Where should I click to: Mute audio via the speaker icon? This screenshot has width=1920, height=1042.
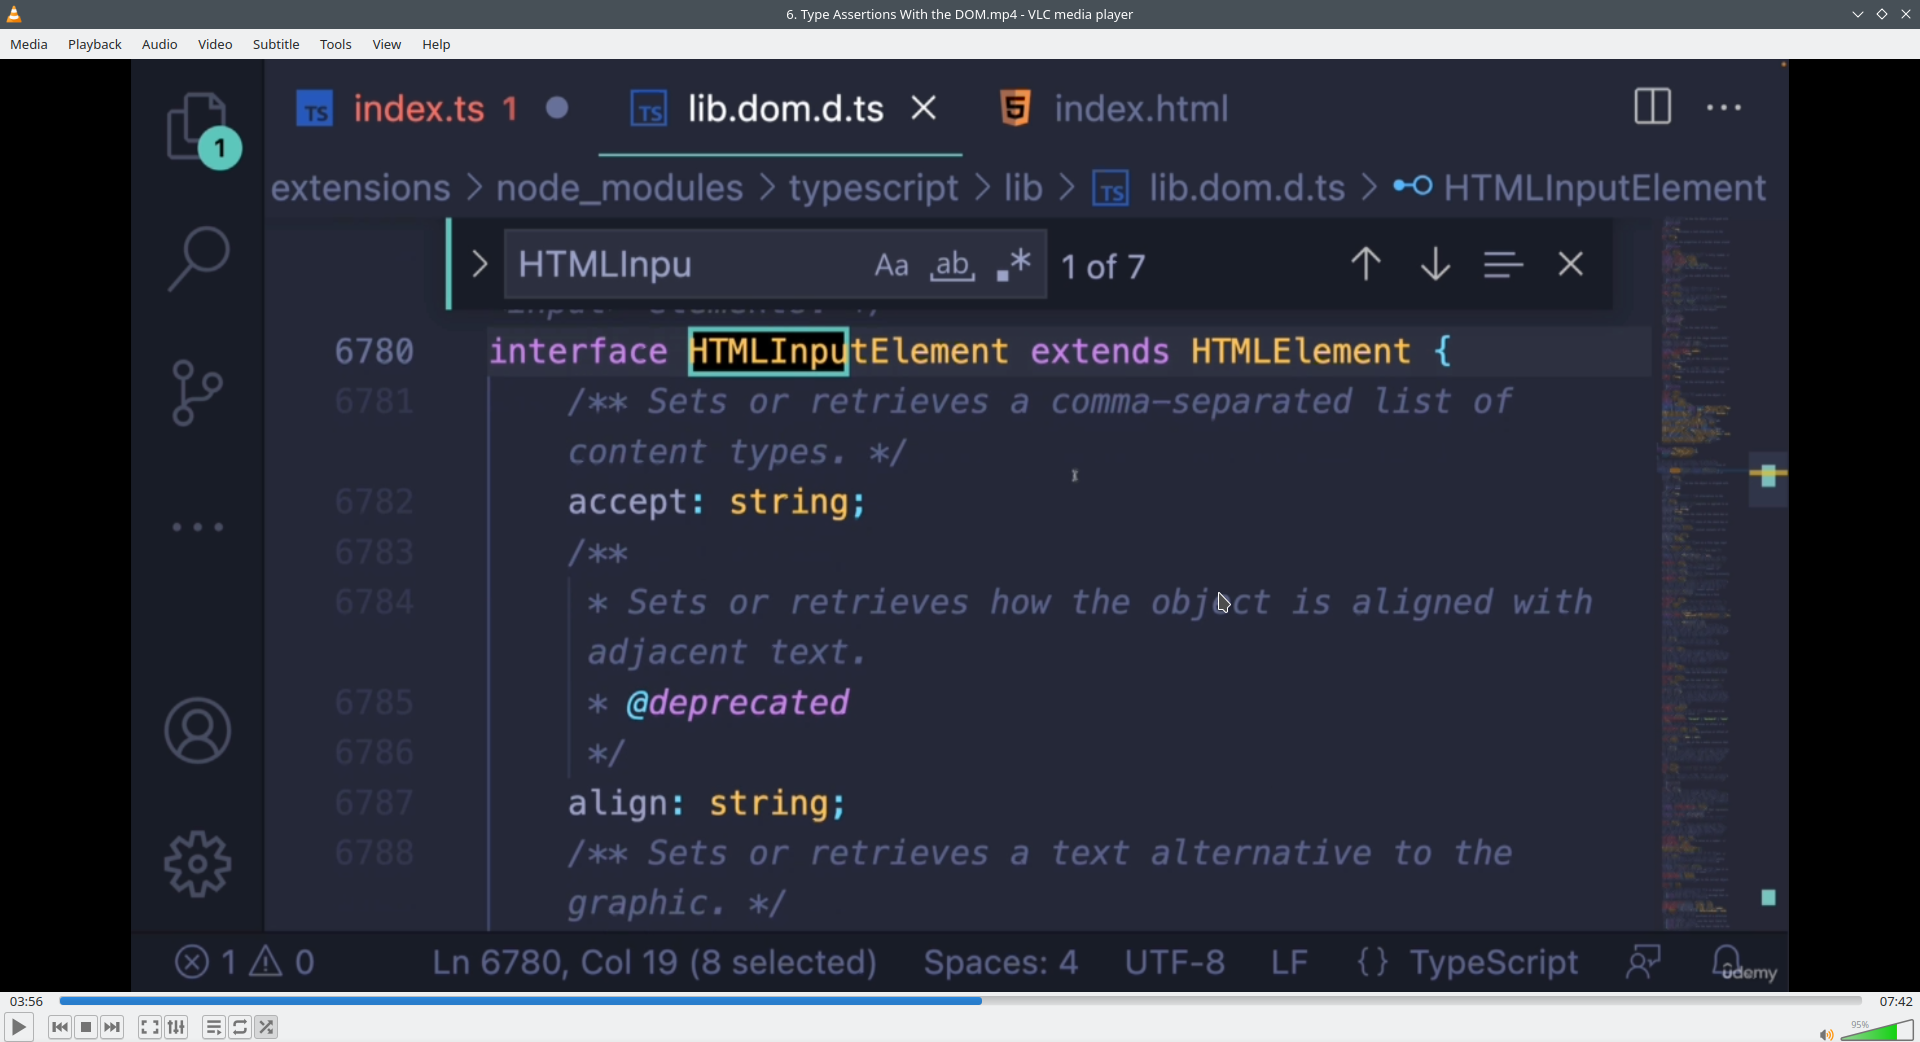[x=1825, y=1034]
